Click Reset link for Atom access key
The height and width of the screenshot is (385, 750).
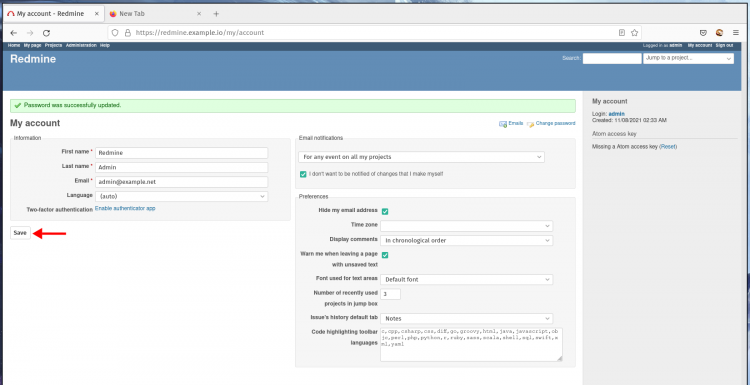pyautogui.click(x=668, y=147)
